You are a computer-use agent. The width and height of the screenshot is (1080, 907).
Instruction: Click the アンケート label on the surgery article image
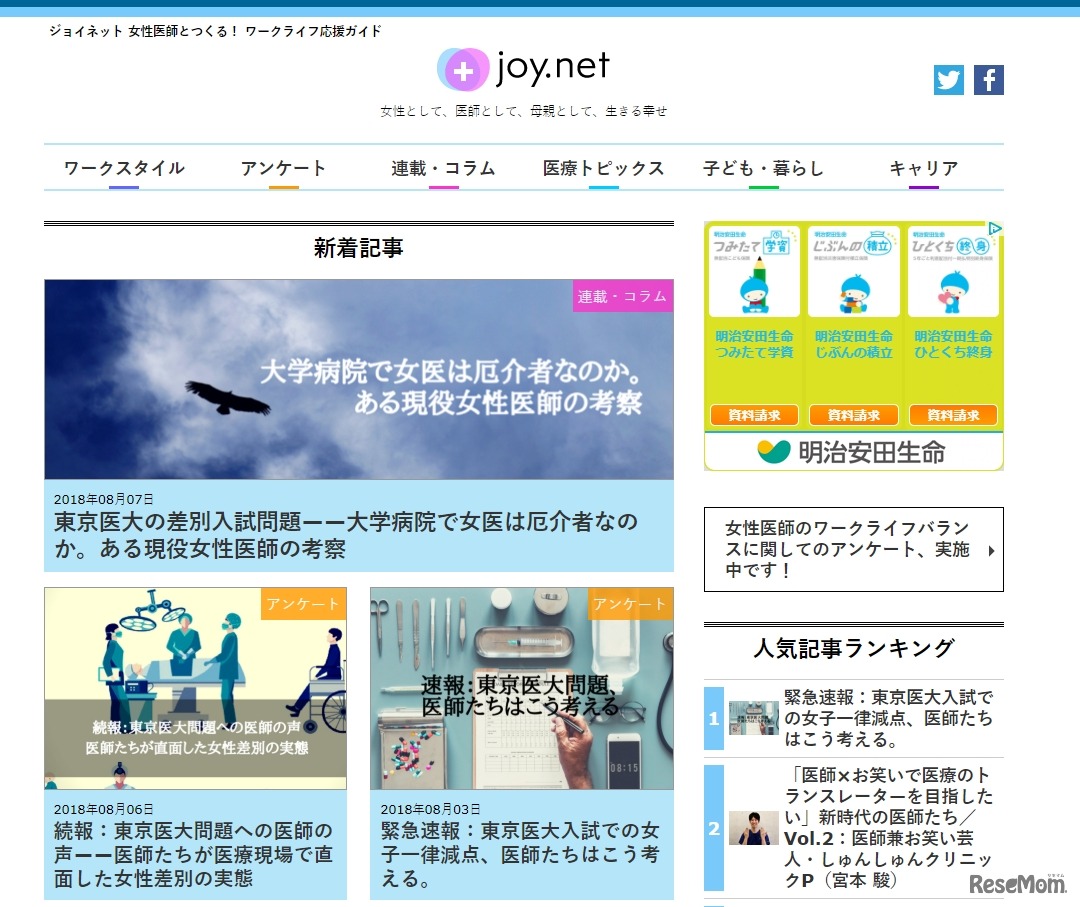click(x=303, y=604)
